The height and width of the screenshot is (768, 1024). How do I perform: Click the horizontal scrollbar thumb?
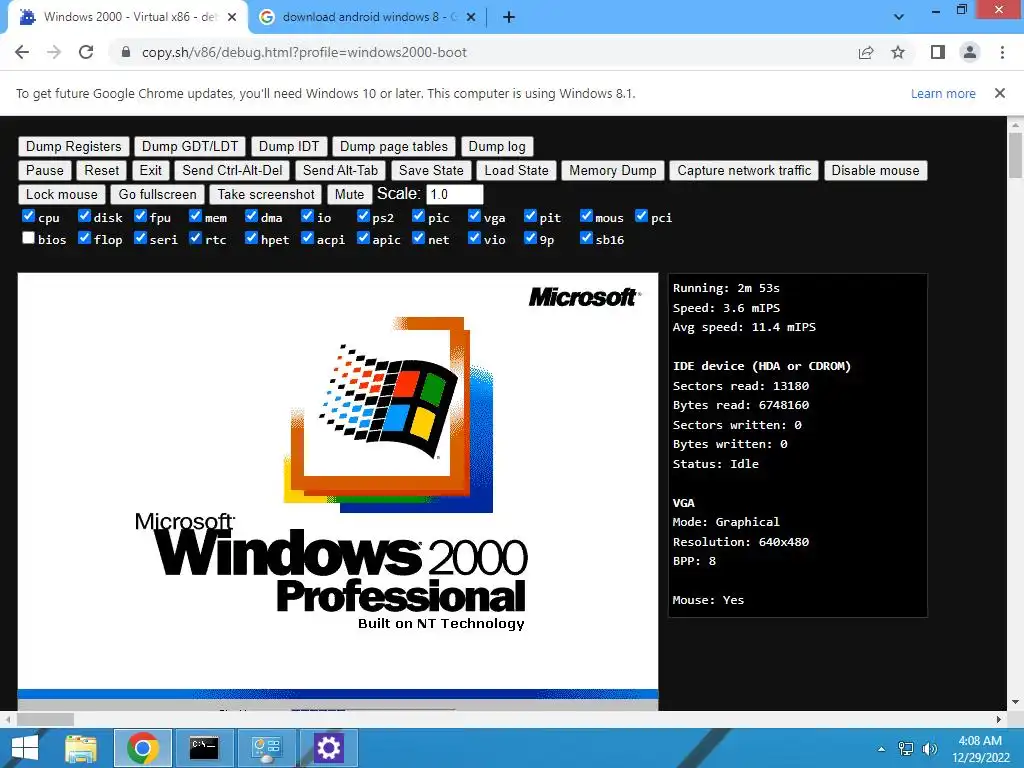45,720
